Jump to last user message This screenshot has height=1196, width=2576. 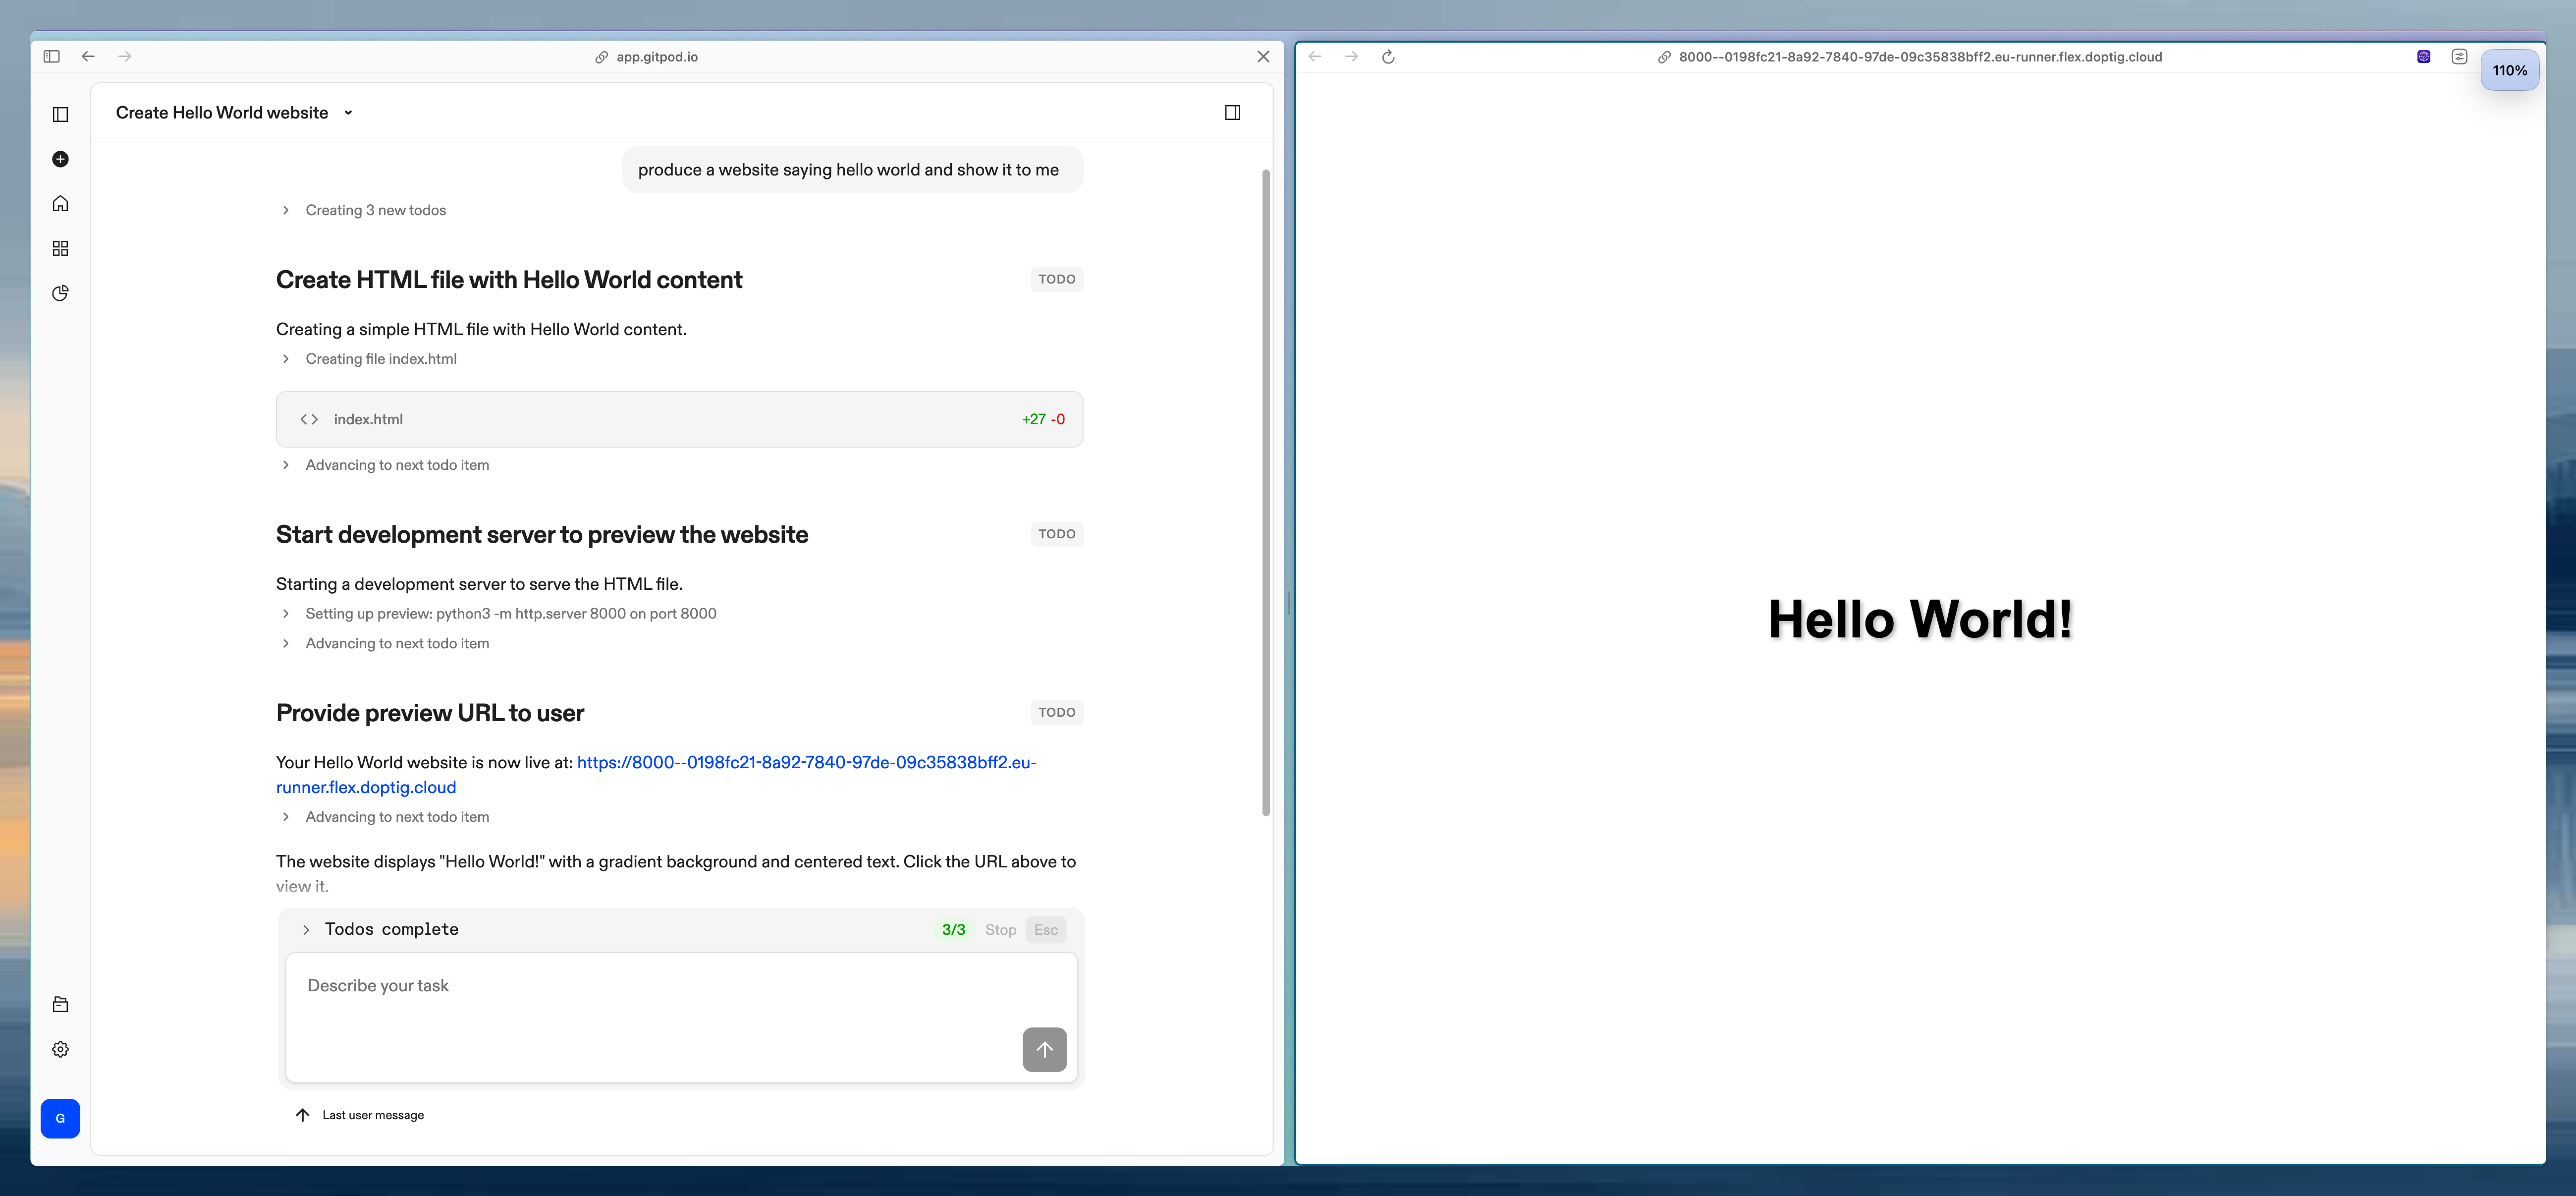pos(359,1114)
